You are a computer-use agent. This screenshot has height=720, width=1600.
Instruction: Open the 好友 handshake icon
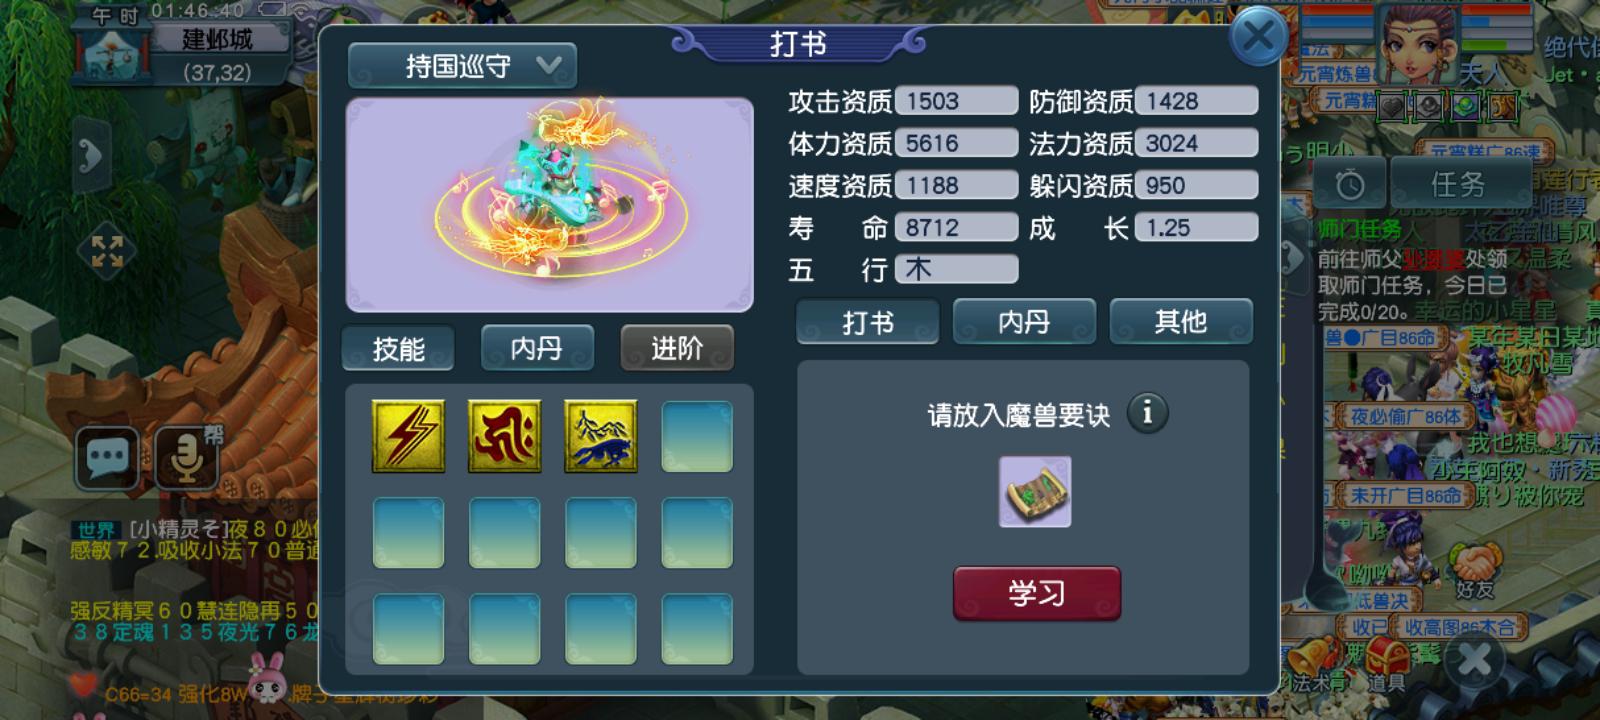click(1475, 571)
